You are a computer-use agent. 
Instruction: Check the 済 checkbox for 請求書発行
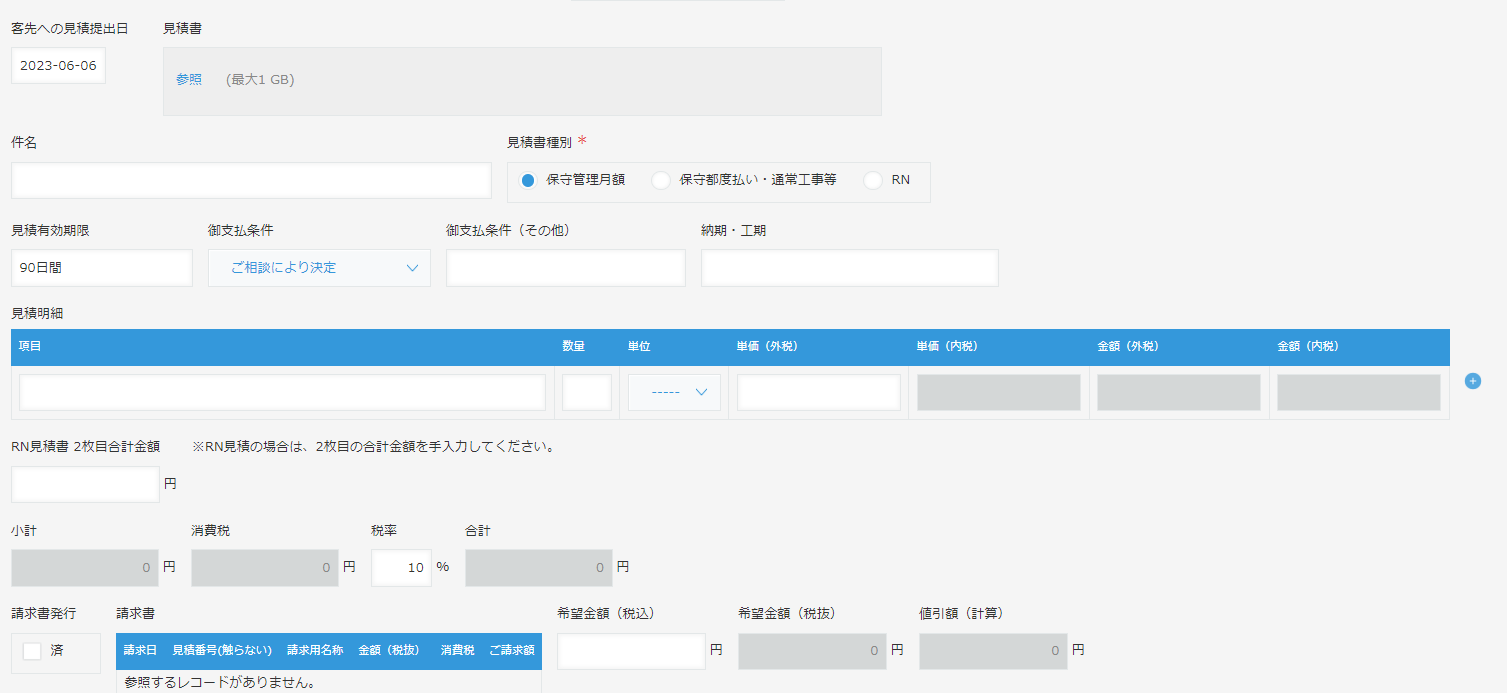[x=32, y=651]
